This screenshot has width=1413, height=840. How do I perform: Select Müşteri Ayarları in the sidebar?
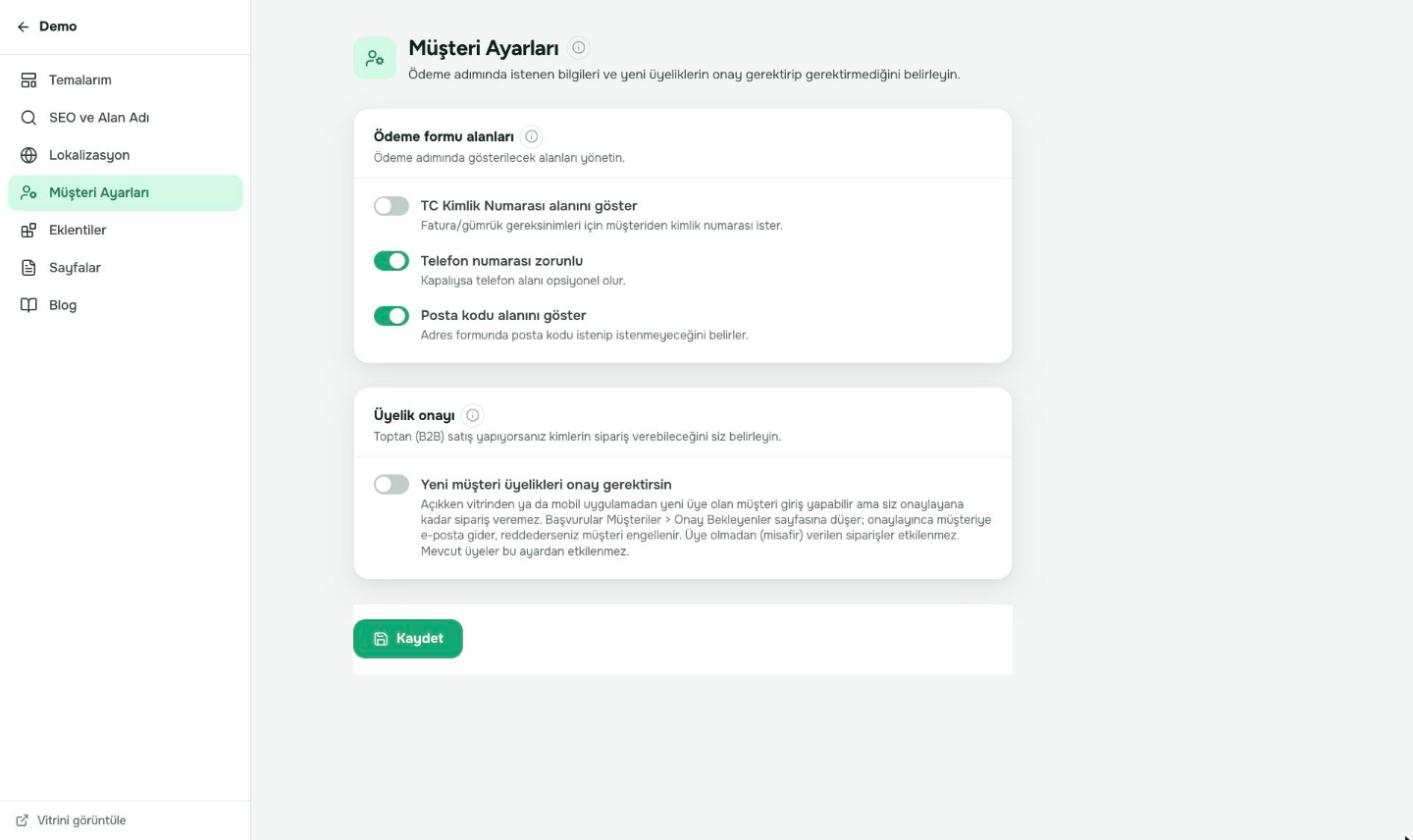point(125,193)
